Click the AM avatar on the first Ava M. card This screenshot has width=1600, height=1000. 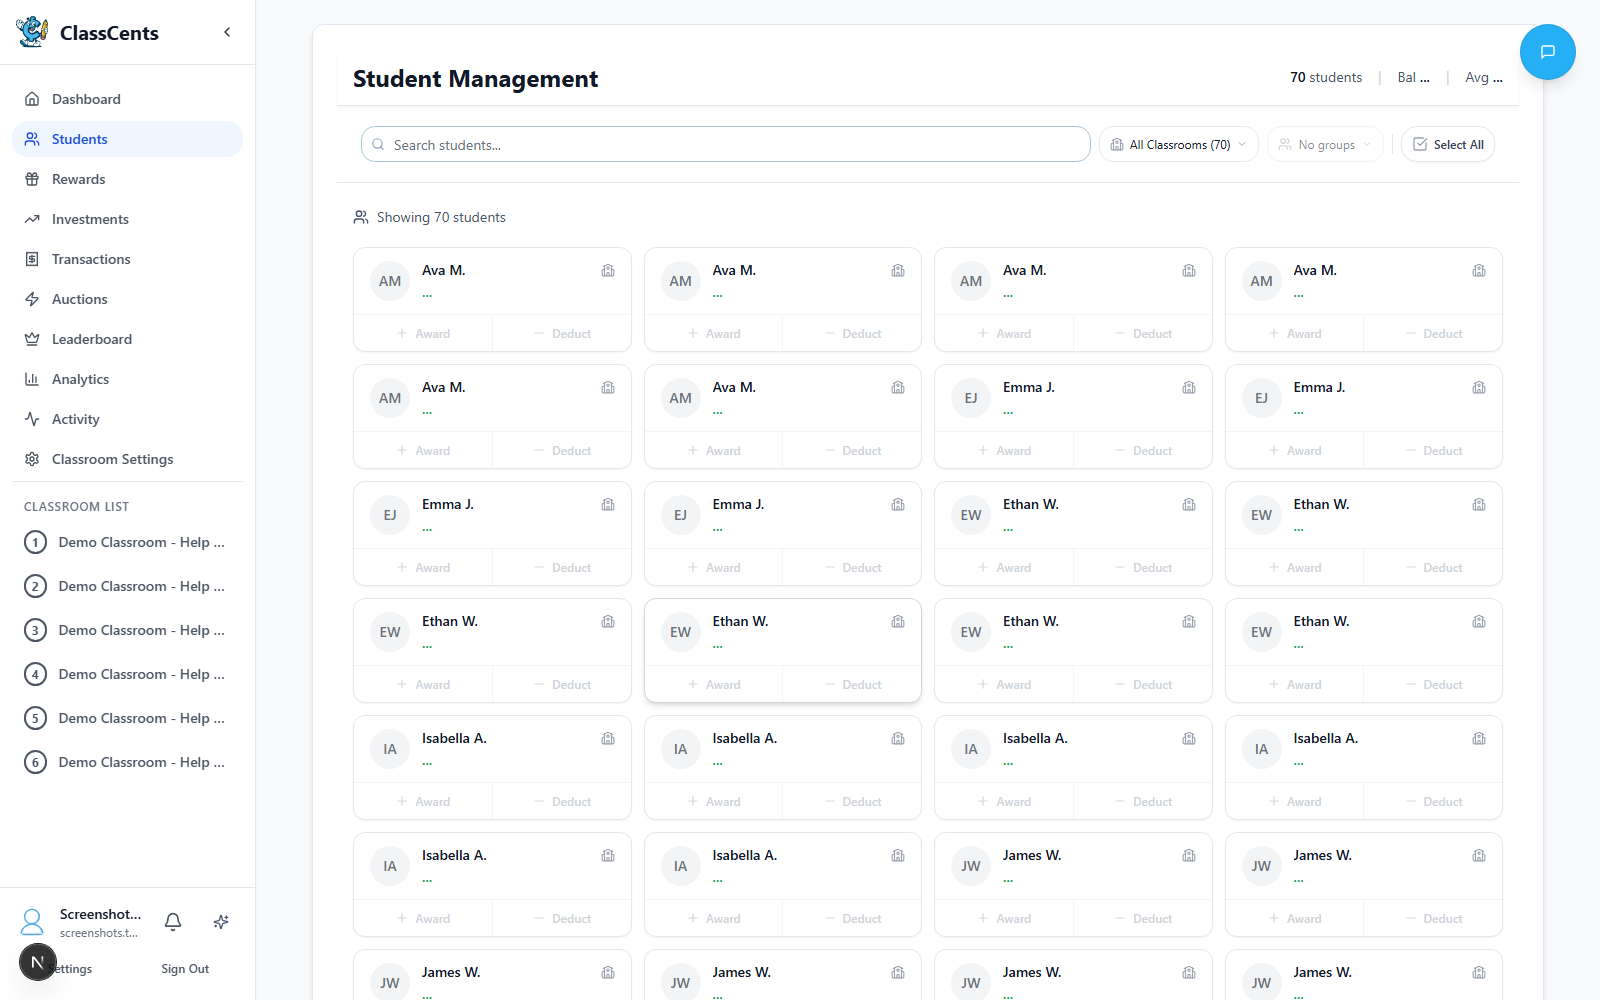(x=390, y=281)
